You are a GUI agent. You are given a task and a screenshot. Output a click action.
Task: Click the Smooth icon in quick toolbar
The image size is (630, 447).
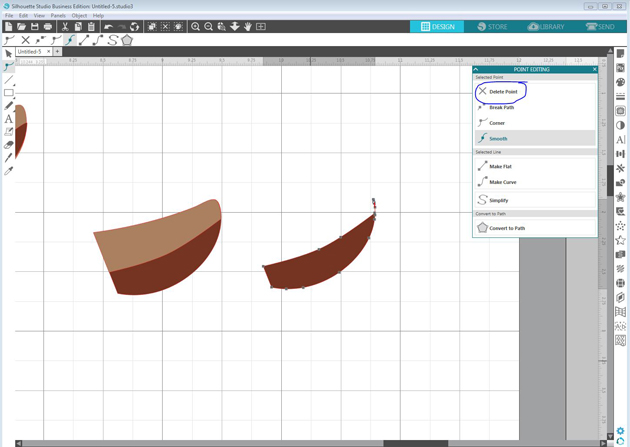(70, 40)
